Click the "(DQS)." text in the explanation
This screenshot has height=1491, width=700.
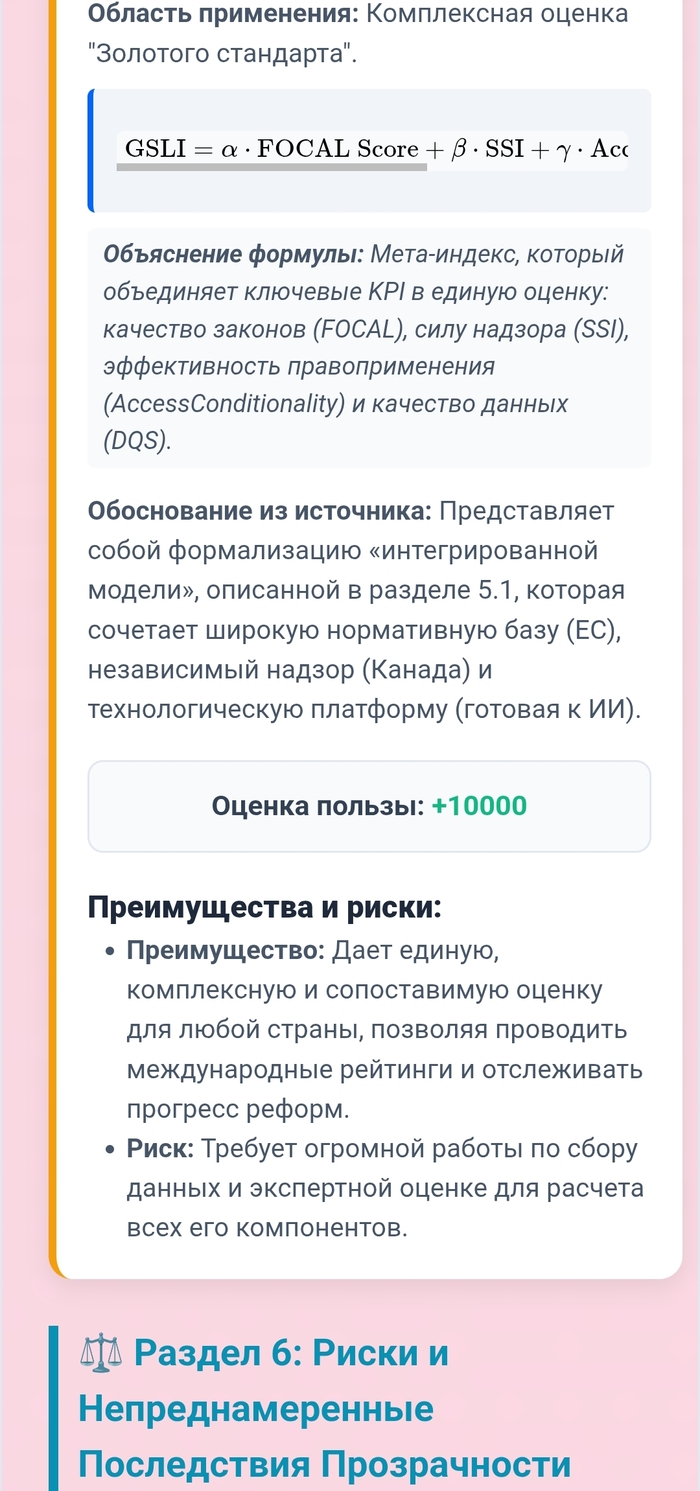137,440
